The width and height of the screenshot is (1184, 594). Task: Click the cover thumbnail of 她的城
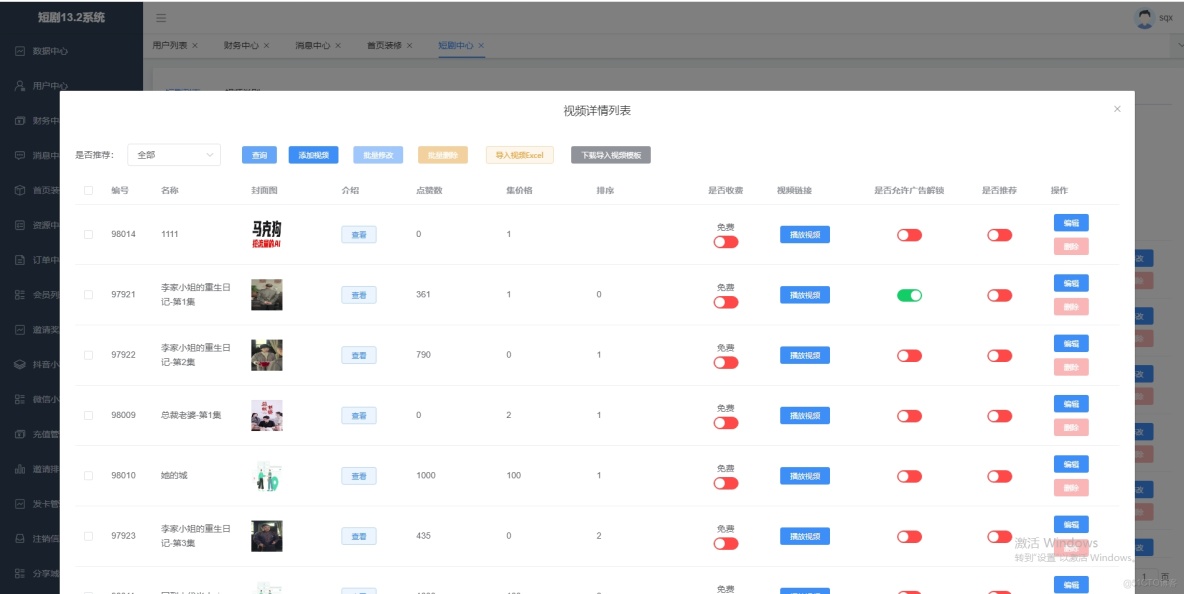[x=267, y=475]
